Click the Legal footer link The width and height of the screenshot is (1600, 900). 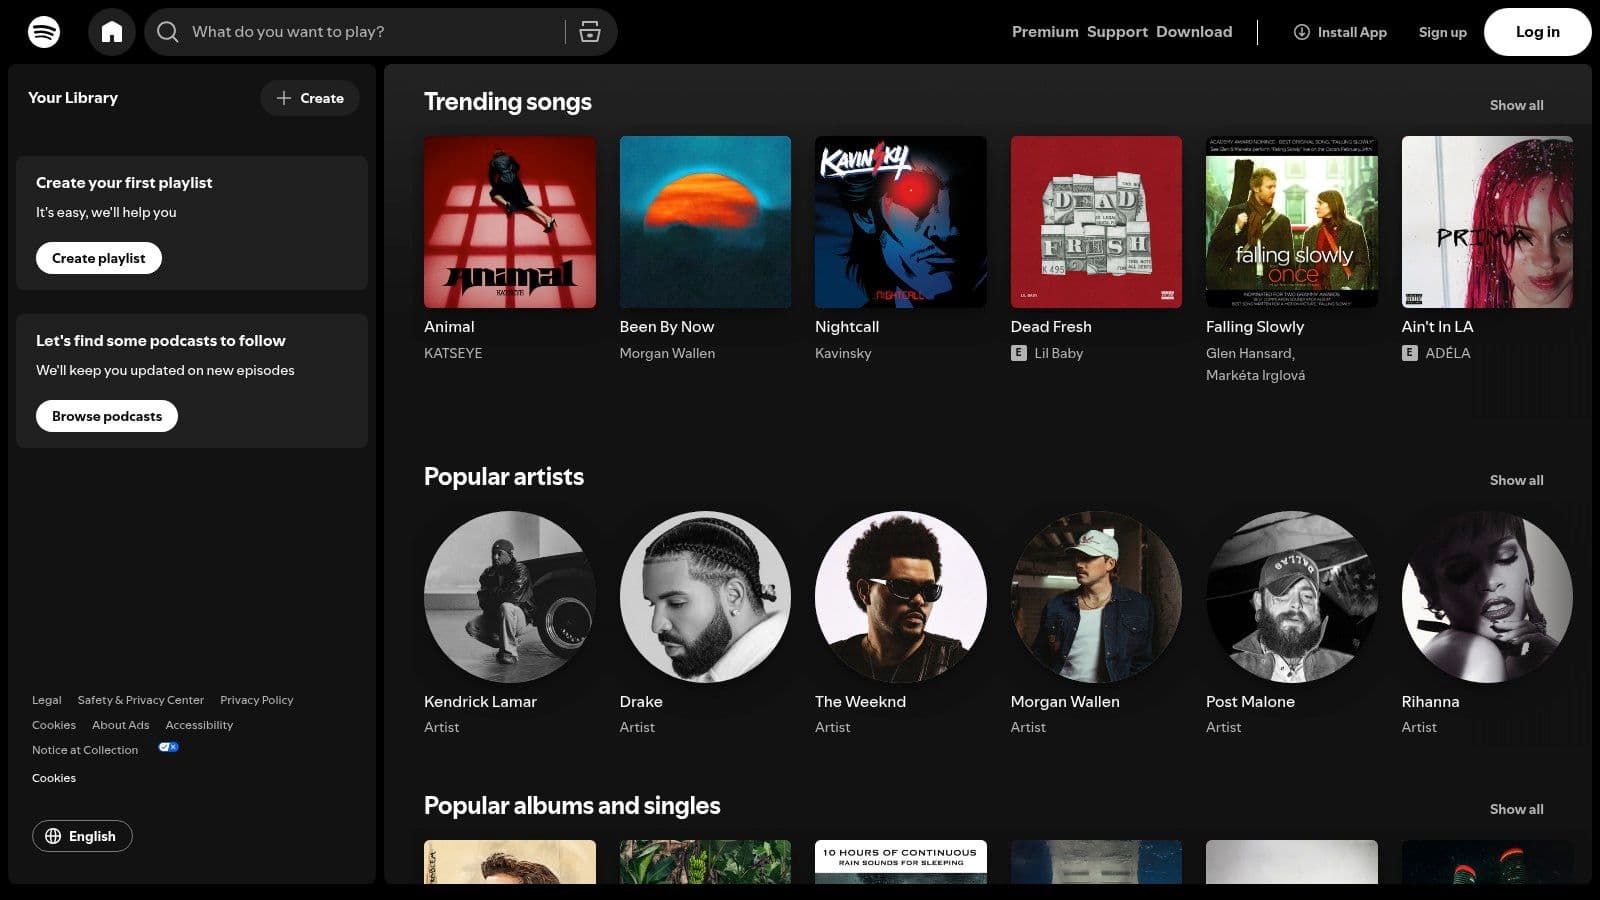click(x=47, y=700)
